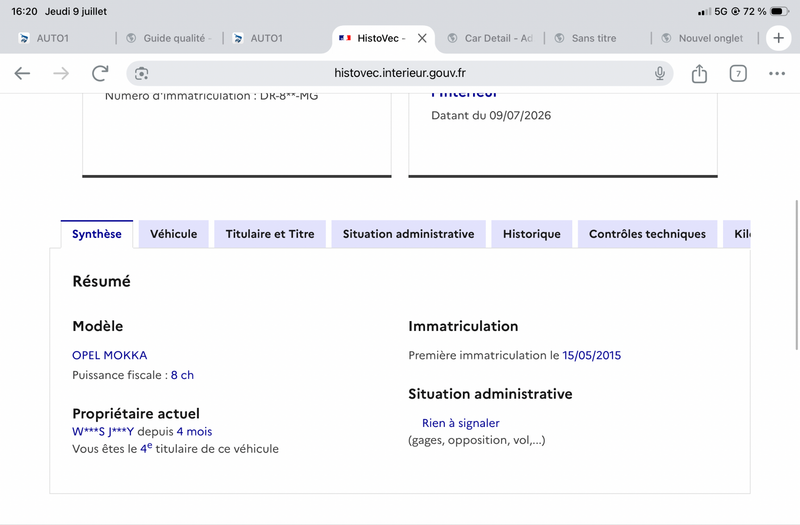Screen dimensions: 800x525
Task: Reload the HistoVec page
Action: 100,73
